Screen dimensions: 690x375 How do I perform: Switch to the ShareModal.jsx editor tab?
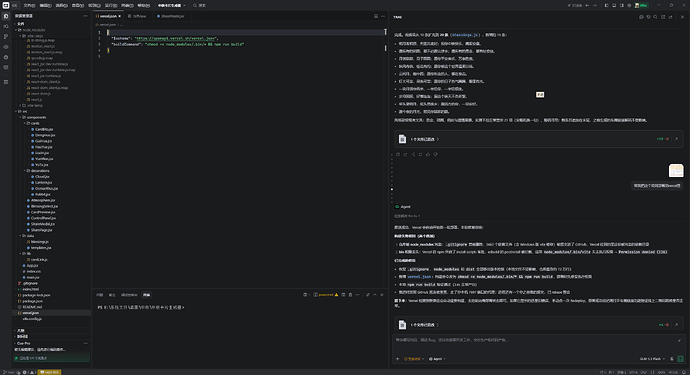point(171,16)
